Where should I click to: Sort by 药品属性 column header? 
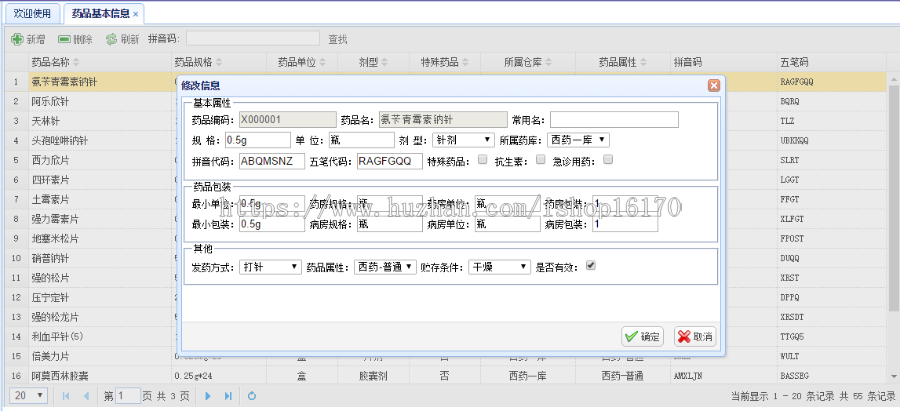(623, 62)
